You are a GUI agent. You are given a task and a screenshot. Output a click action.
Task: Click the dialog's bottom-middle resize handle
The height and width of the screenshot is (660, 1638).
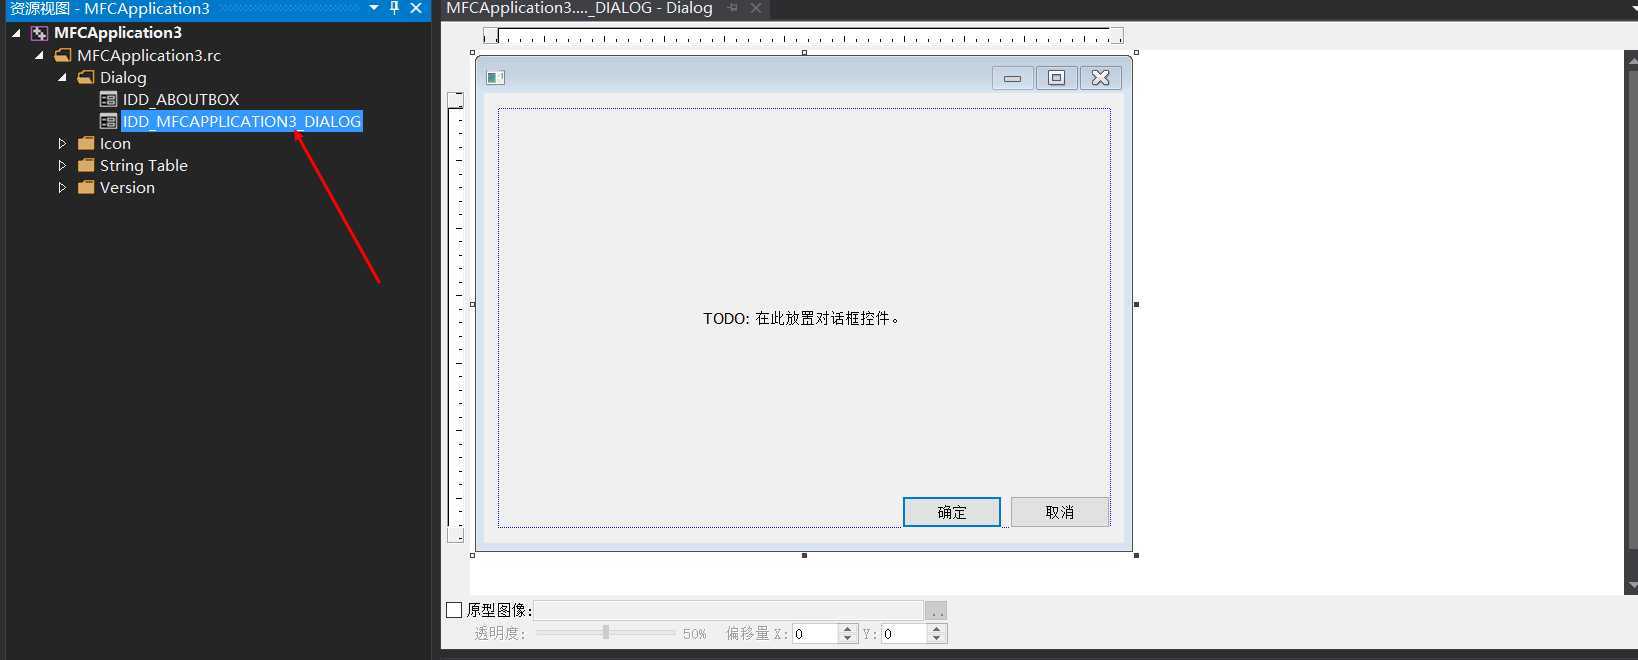804,555
